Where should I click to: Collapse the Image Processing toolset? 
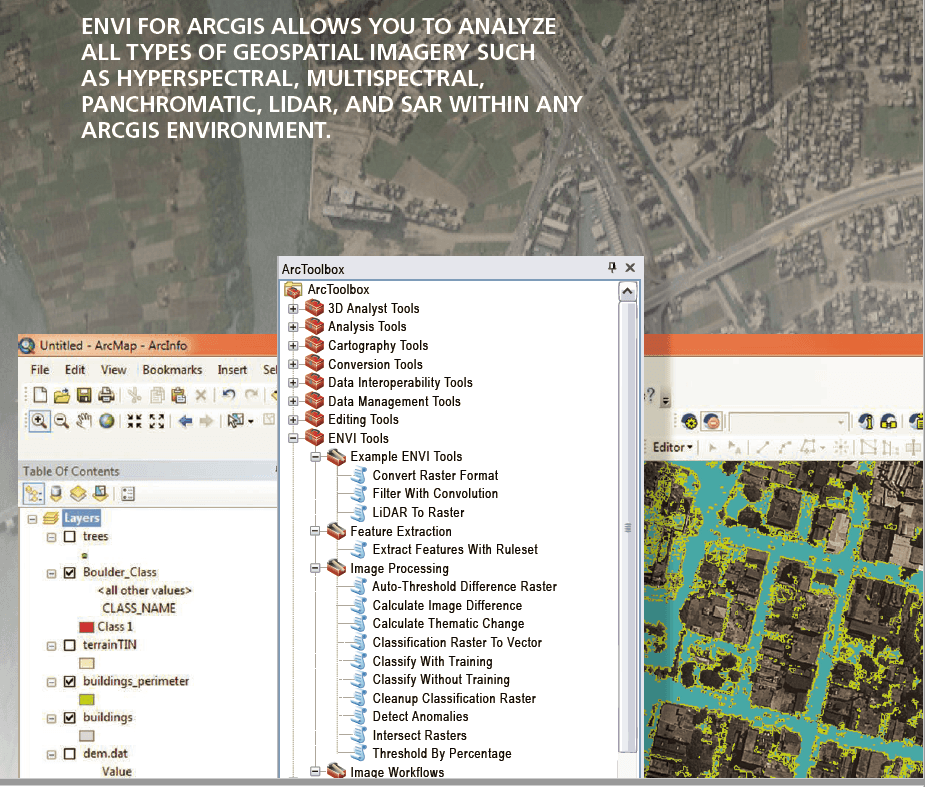(316, 568)
